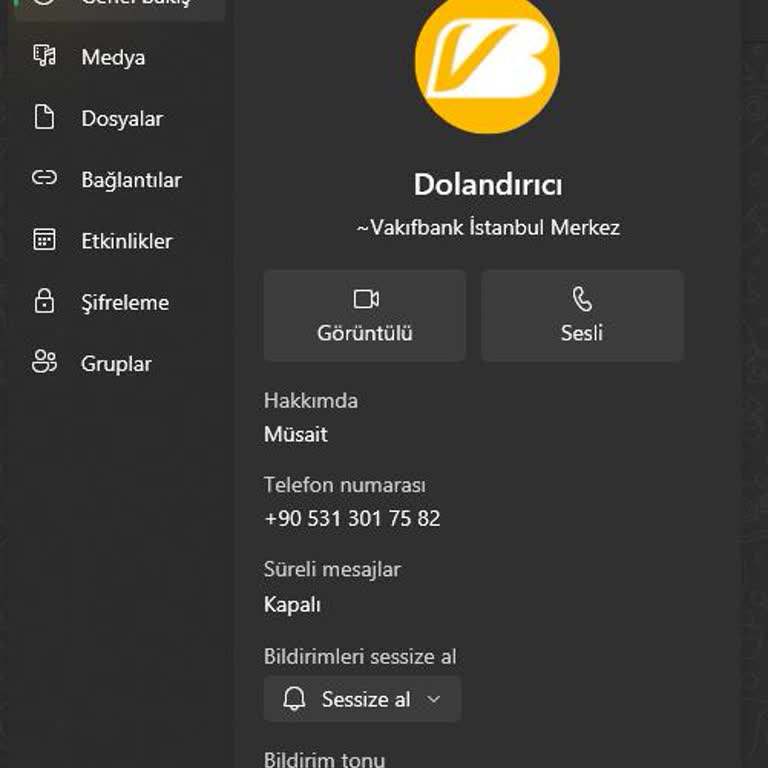Click the video camera icon
This screenshot has width=768, height=768.
pos(366,299)
